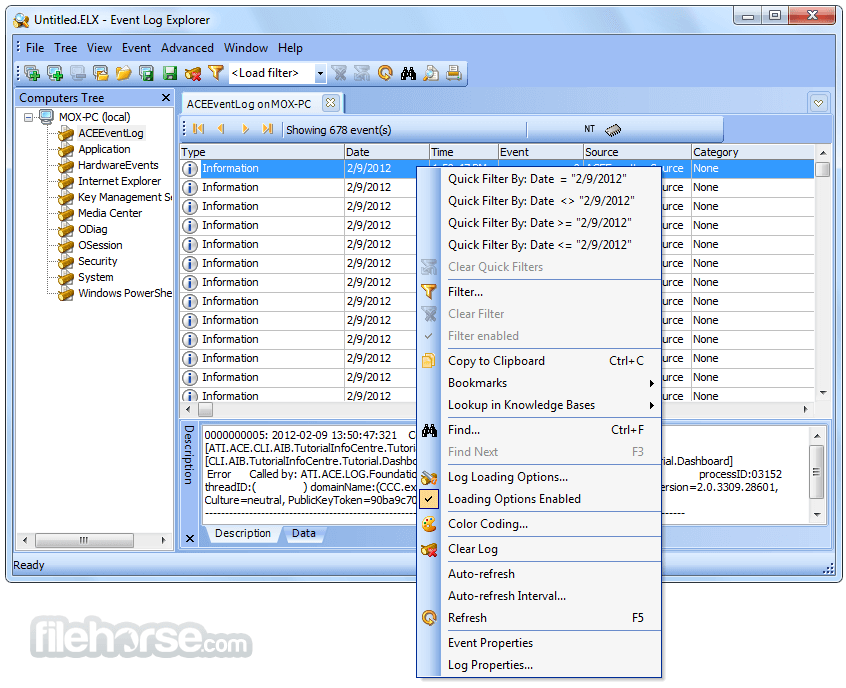Click the Color Coding palette icon
This screenshot has height=688, width=846.
coord(428,524)
